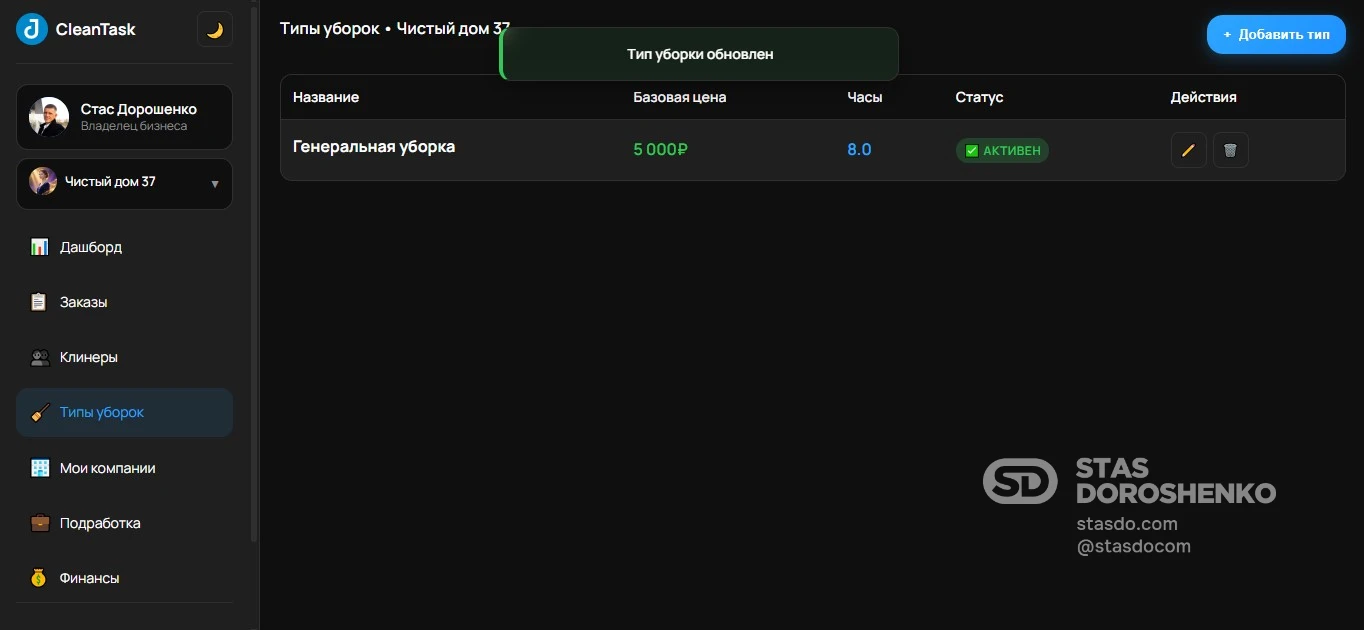Delete Генеральная уборка with the trash icon
The image size is (1364, 630).
click(1231, 150)
